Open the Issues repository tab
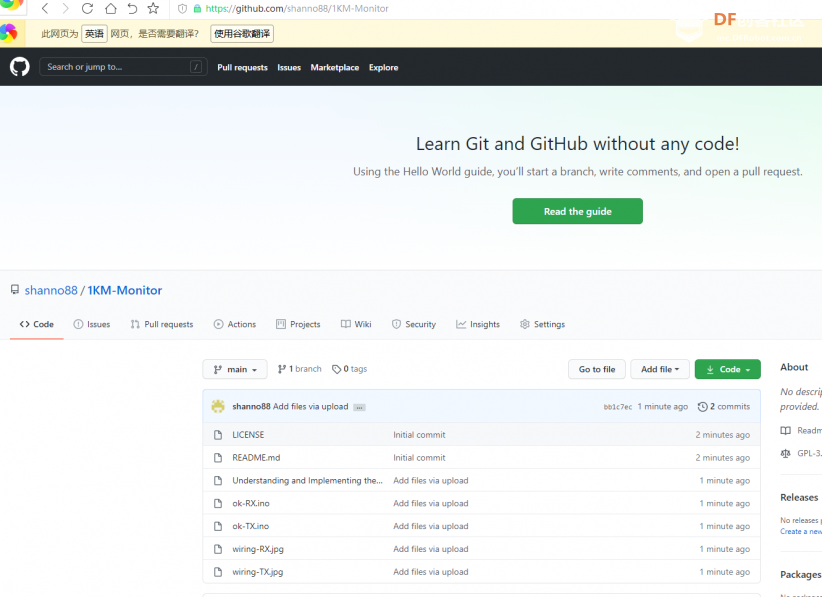Screen dimensions: 822x597 point(92,324)
